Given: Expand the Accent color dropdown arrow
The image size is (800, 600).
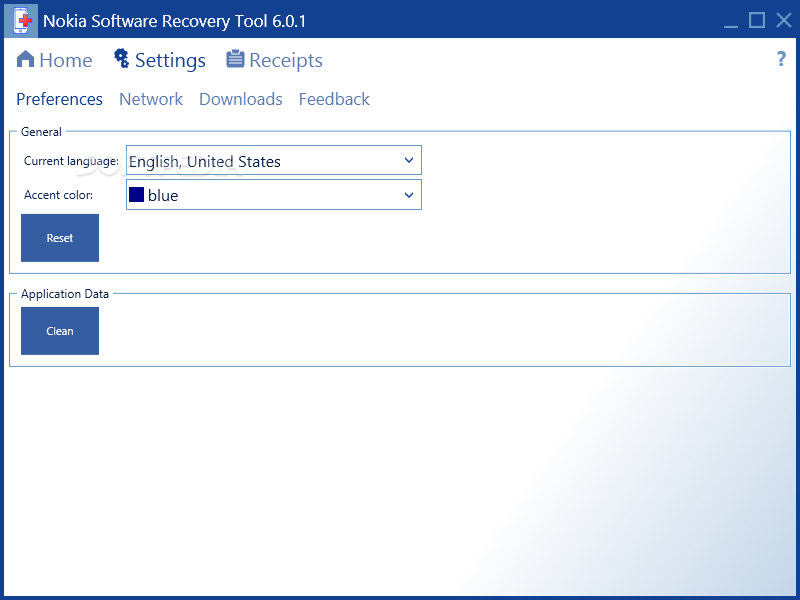Looking at the screenshot, I should click(x=409, y=195).
